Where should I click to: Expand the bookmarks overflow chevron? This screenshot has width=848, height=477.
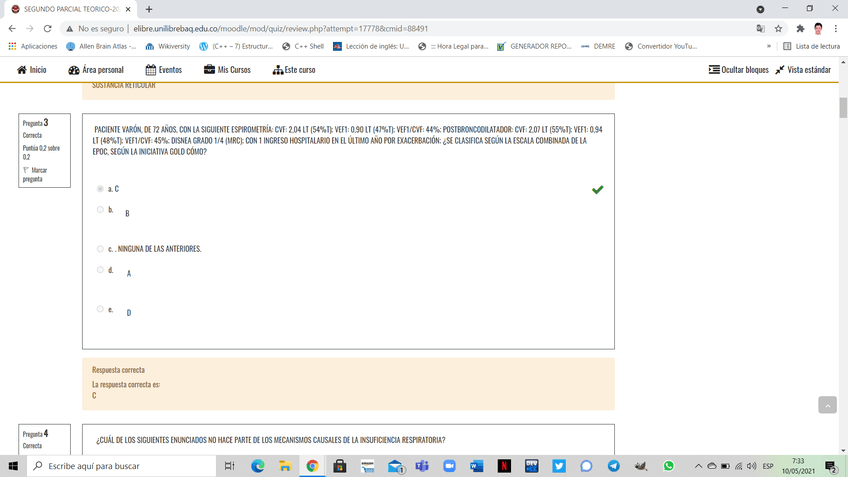pyautogui.click(x=769, y=46)
